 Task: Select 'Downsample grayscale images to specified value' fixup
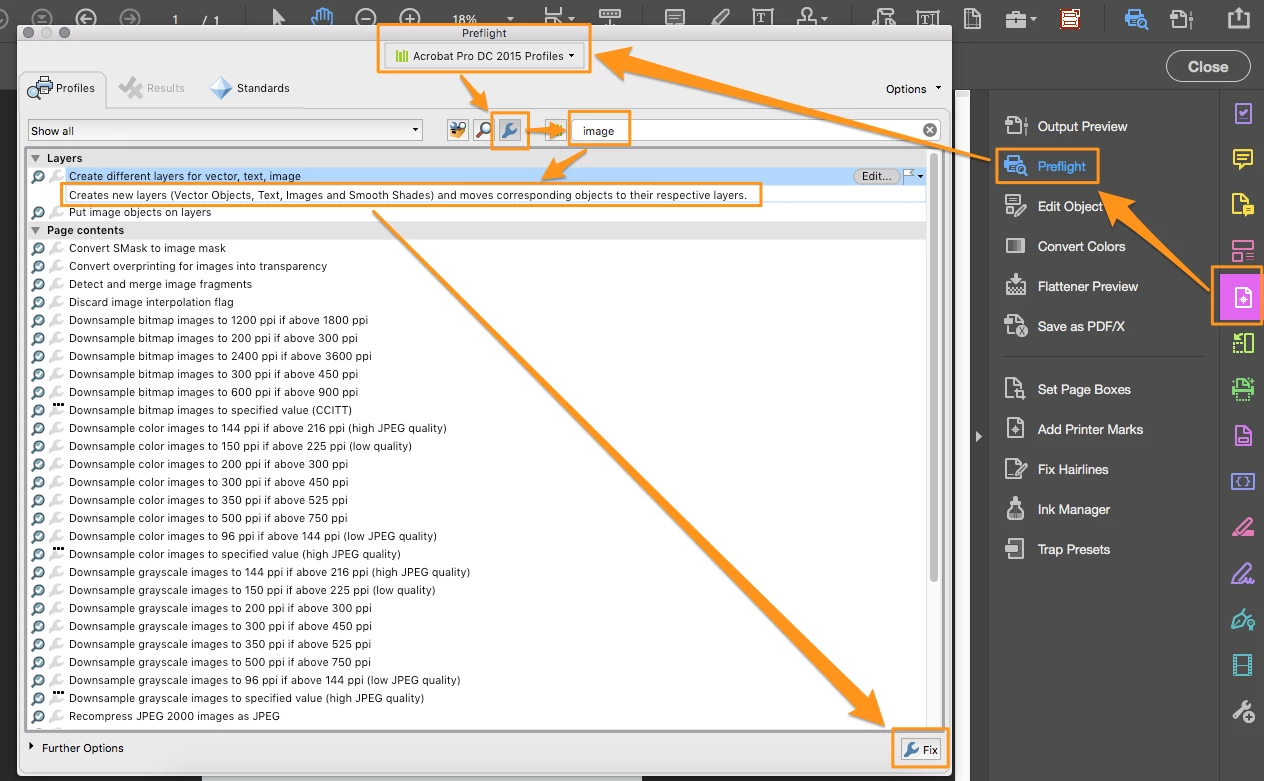click(246, 698)
